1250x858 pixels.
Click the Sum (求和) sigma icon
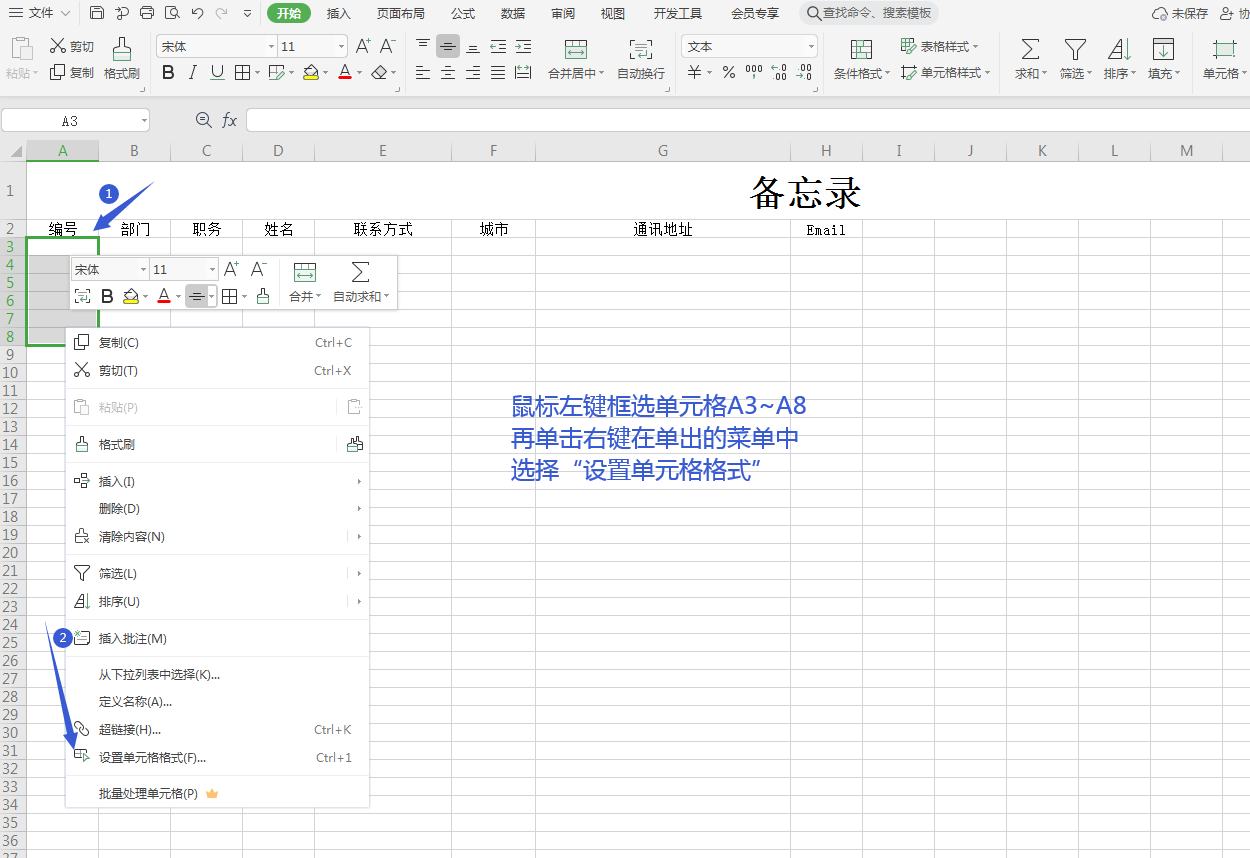[1030, 49]
